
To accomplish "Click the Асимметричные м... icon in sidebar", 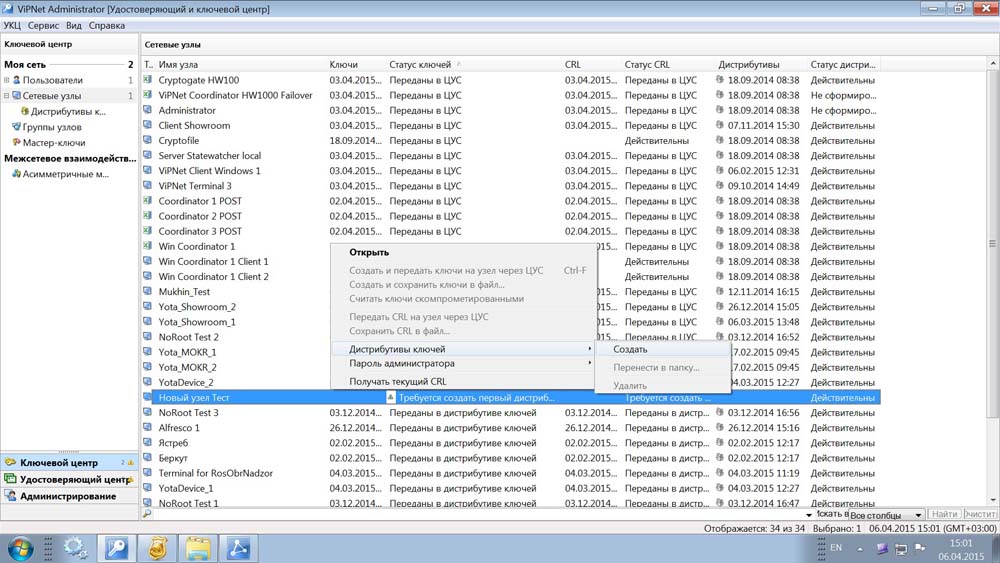I will 17,173.
